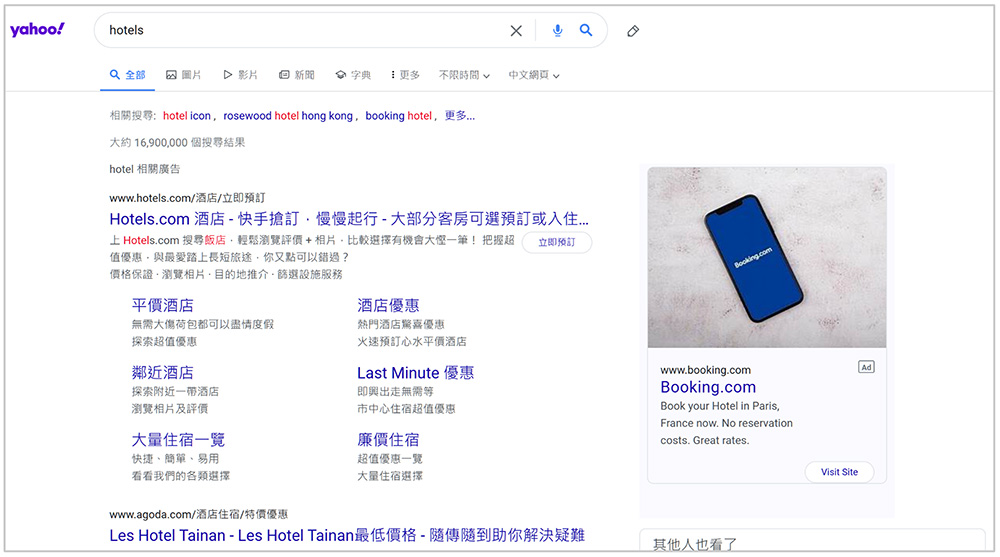Open the Last Minute 優惠 sitelink

[x=415, y=373]
